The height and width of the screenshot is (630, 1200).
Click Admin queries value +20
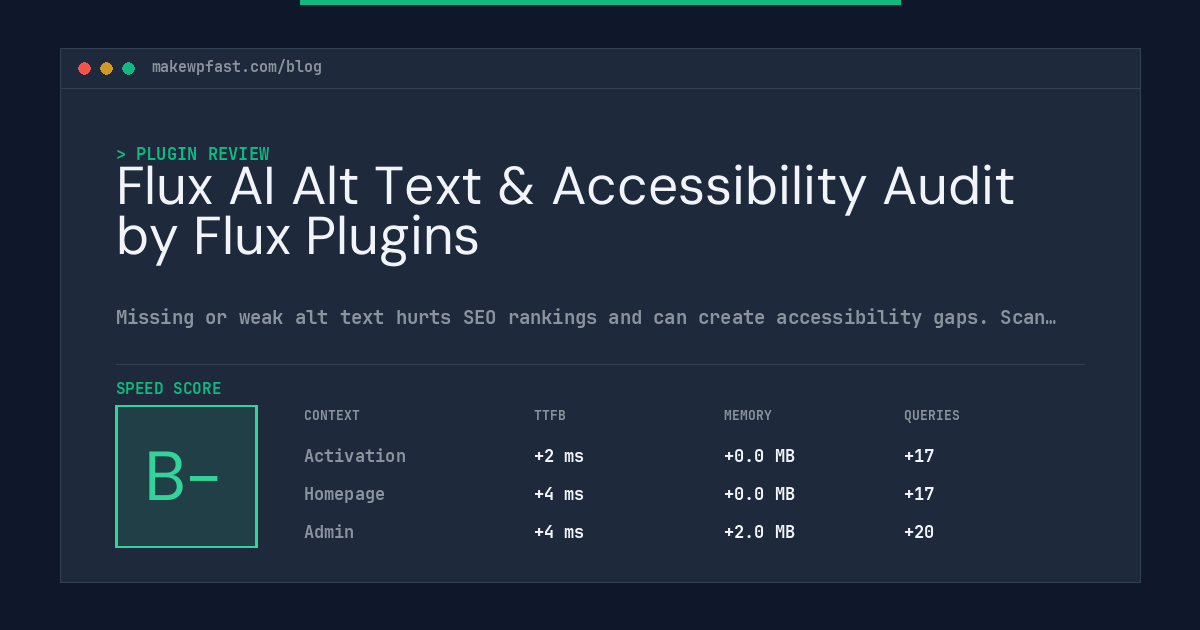pyautogui.click(x=919, y=532)
